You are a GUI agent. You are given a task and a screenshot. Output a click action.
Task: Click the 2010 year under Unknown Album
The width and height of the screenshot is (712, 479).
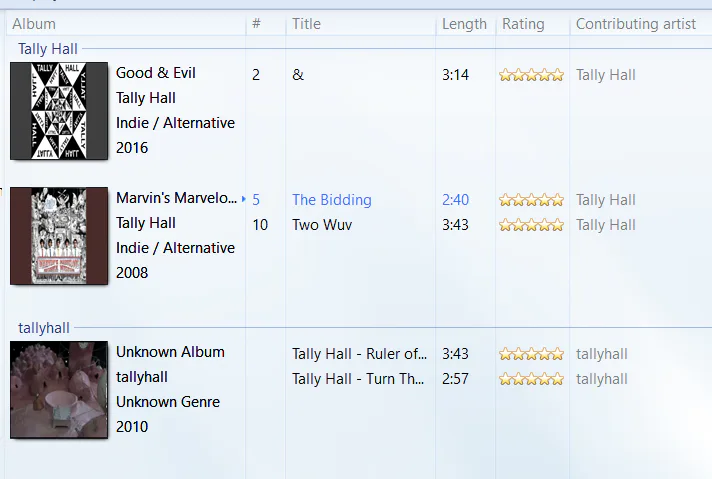coord(132,426)
